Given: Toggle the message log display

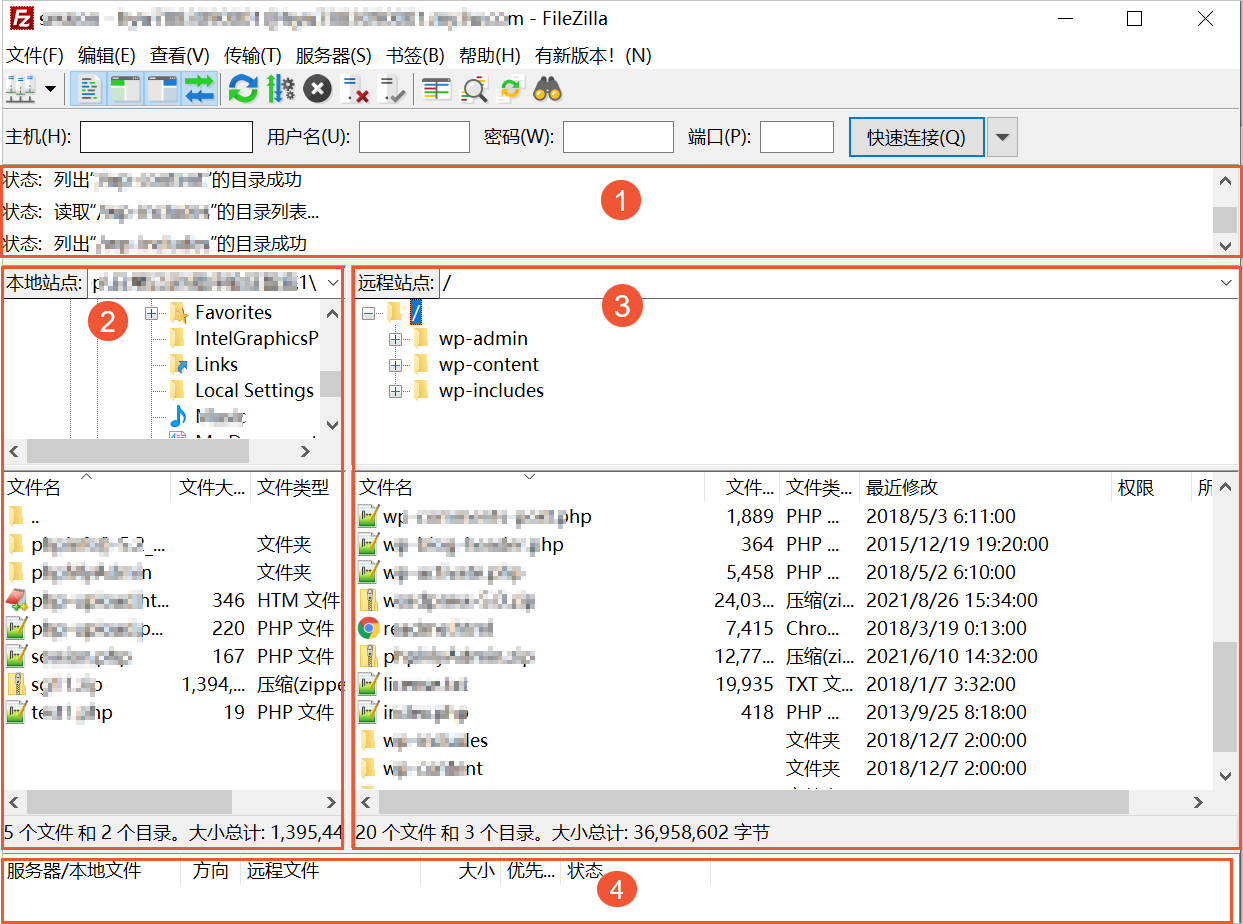Looking at the screenshot, I should point(90,90).
